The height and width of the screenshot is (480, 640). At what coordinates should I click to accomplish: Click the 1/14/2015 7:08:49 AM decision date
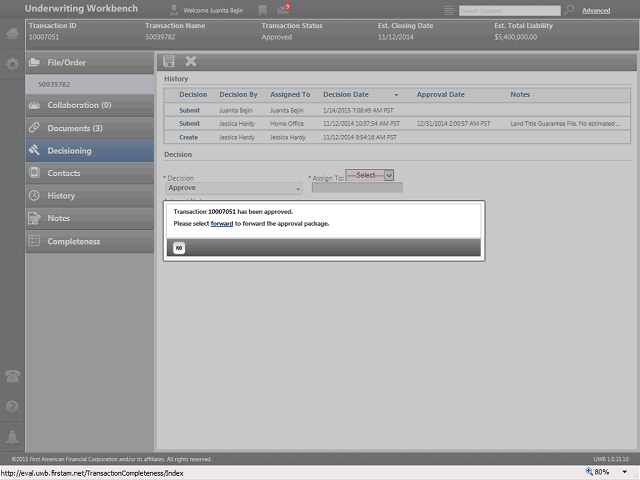point(358,111)
